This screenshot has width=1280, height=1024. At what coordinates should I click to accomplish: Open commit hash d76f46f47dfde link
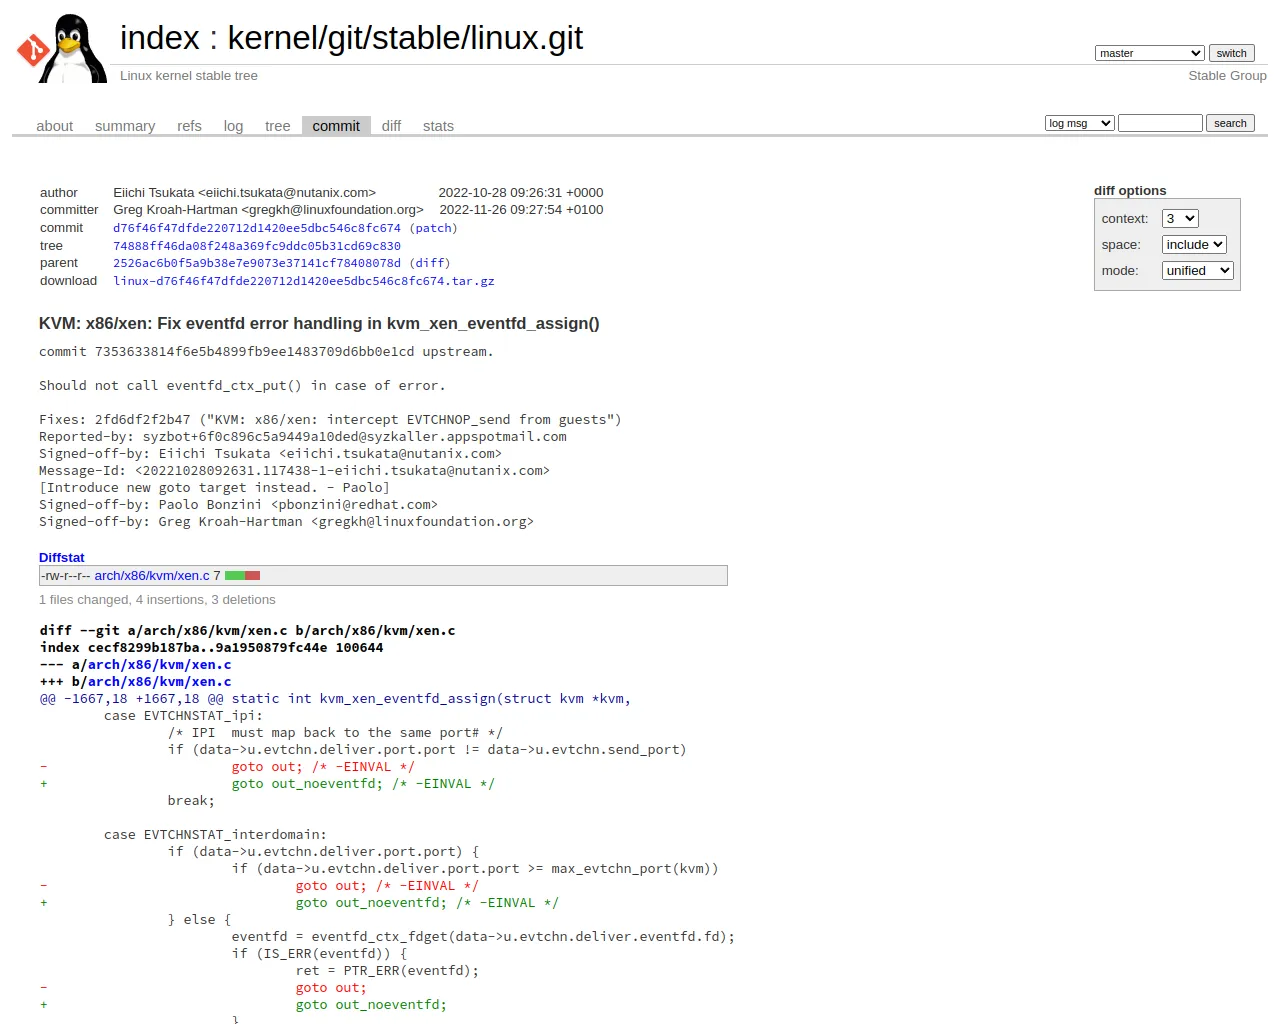click(257, 228)
